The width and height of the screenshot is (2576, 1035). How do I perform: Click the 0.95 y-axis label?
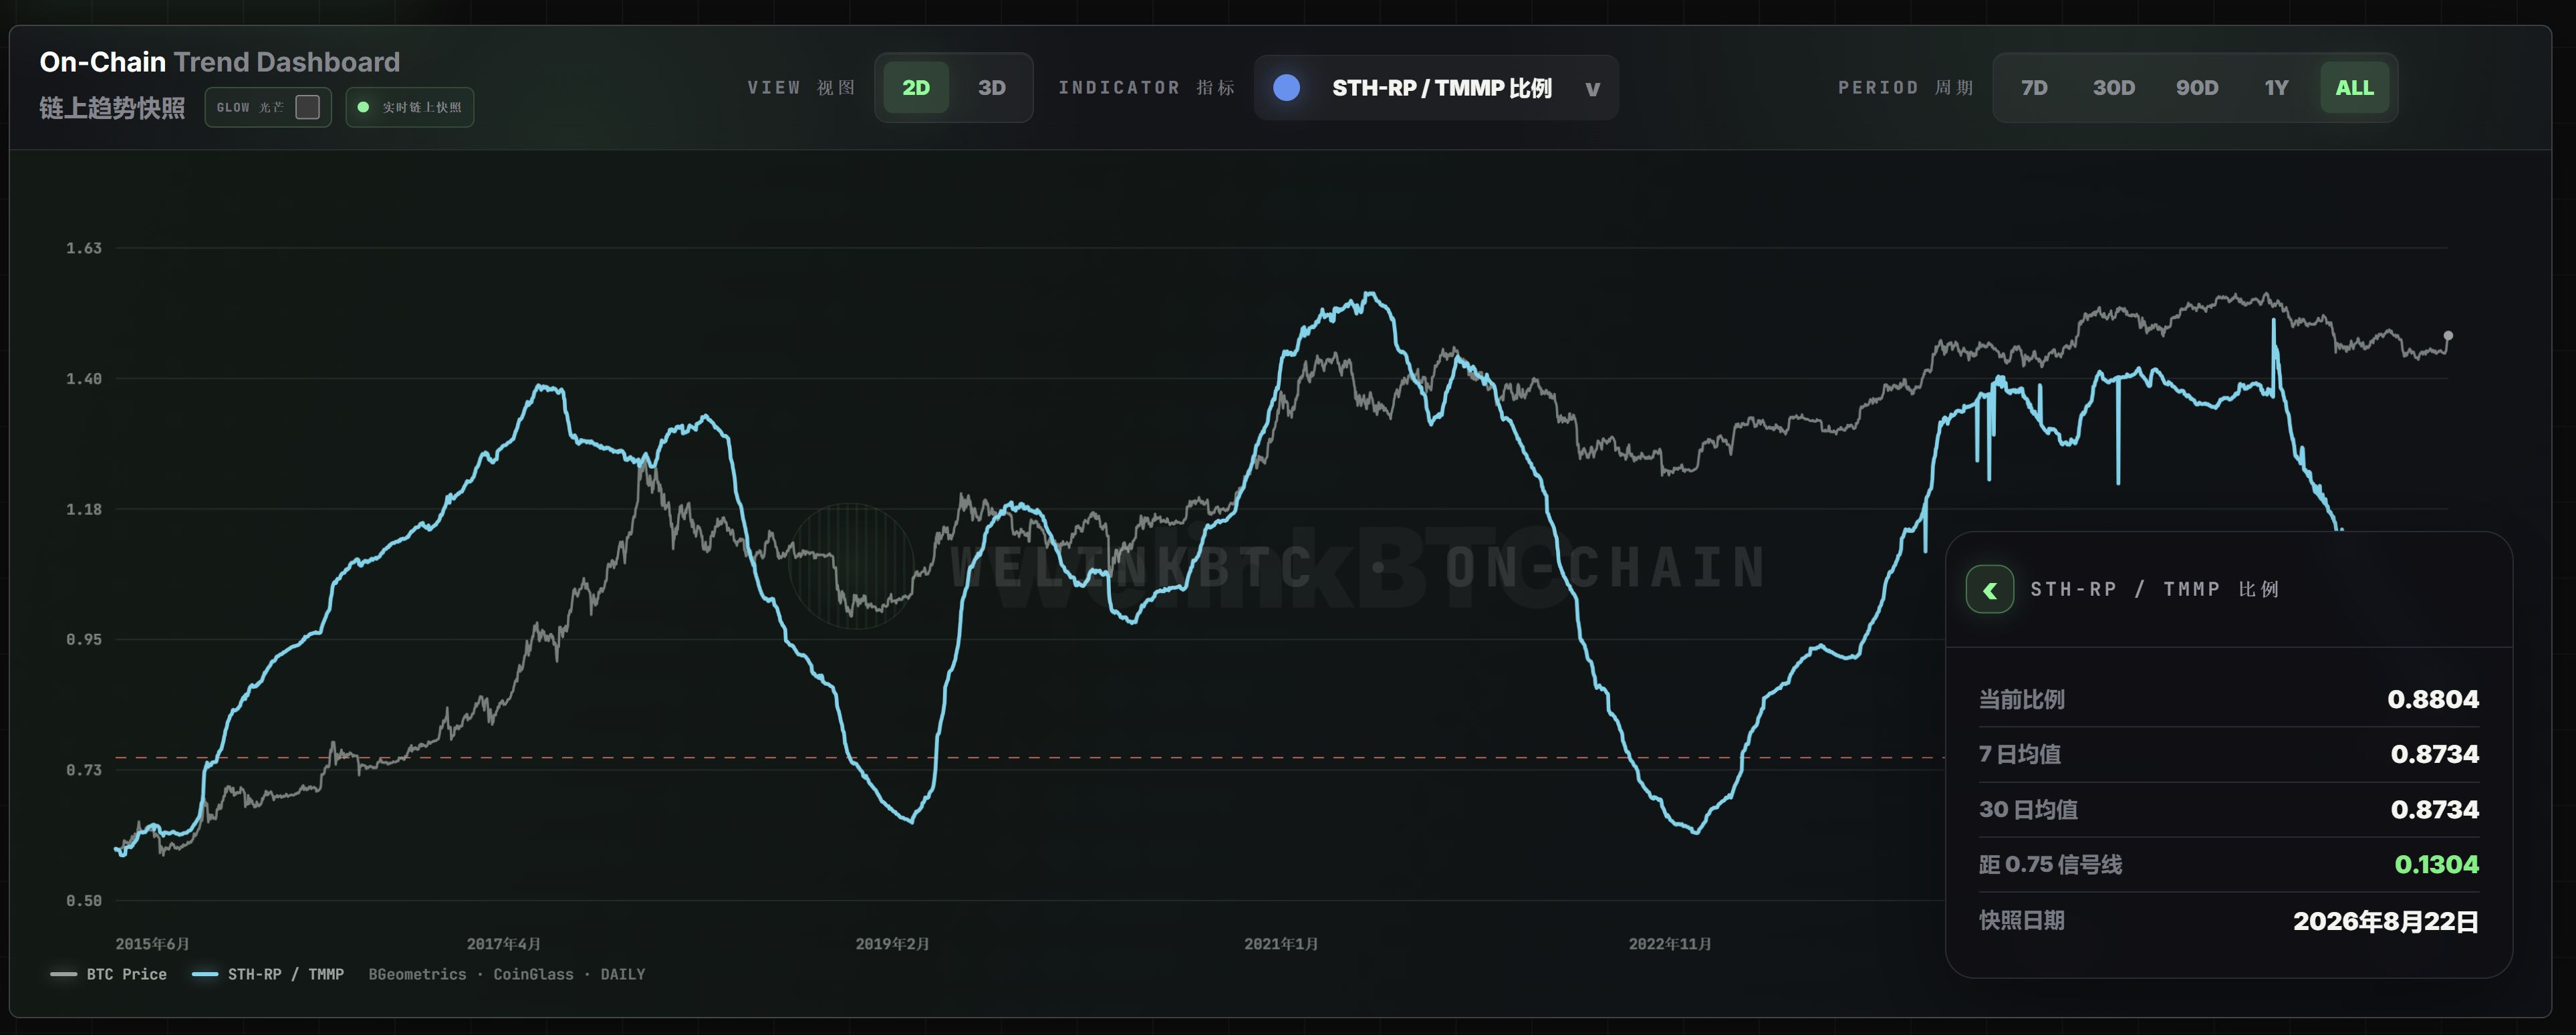pyautogui.click(x=84, y=640)
